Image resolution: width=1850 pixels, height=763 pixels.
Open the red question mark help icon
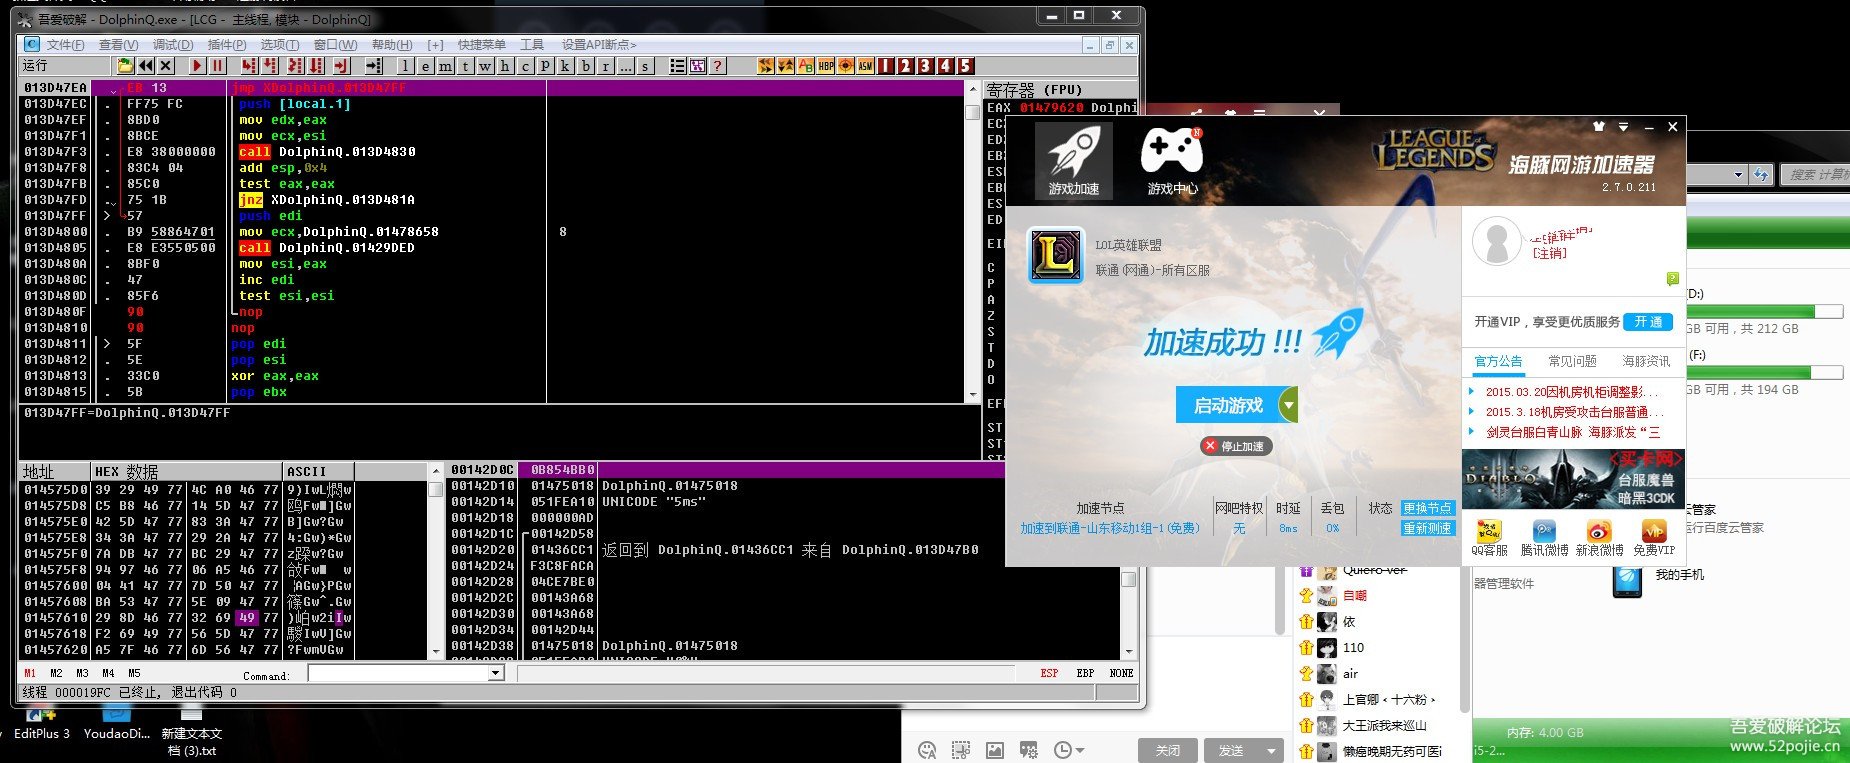[717, 66]
